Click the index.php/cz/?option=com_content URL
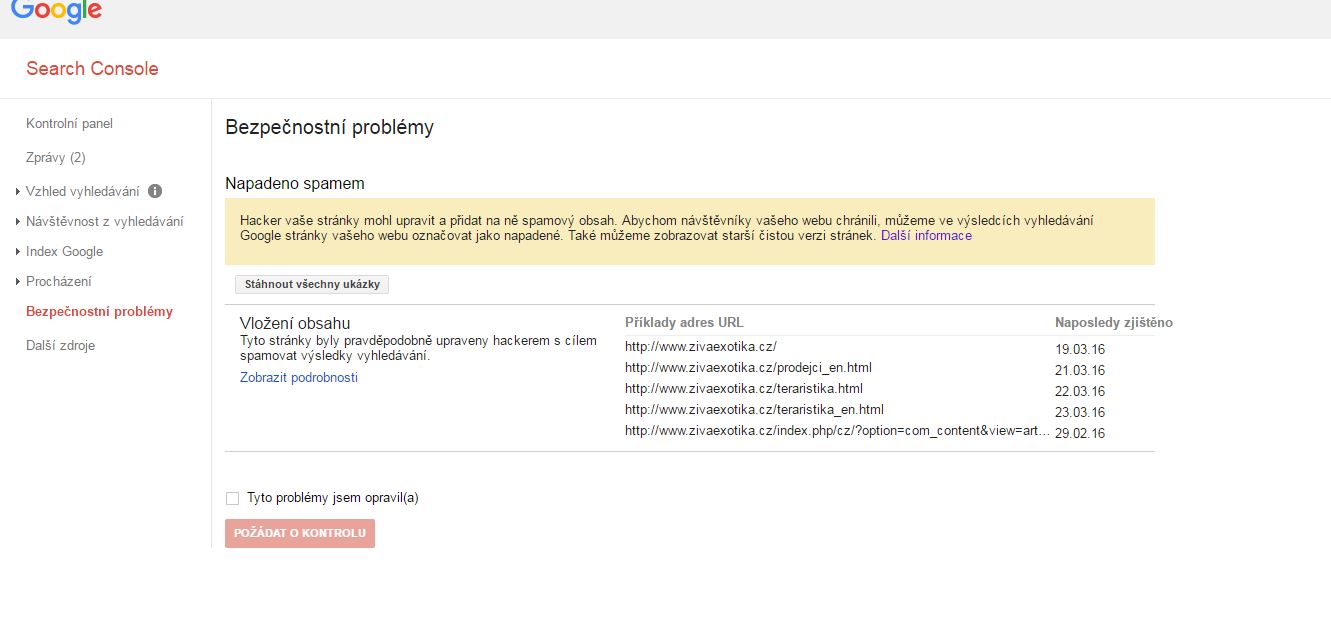Viewport: 1331px width, 619px height. click(837, 431)
